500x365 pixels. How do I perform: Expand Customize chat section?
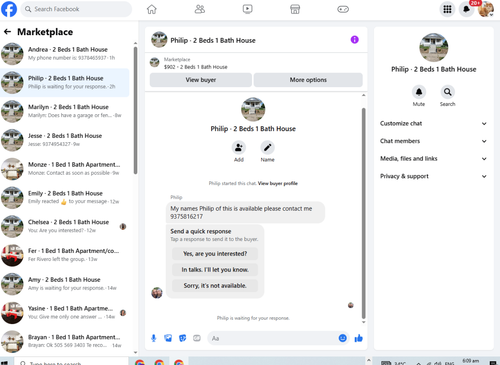pos(433,123)
